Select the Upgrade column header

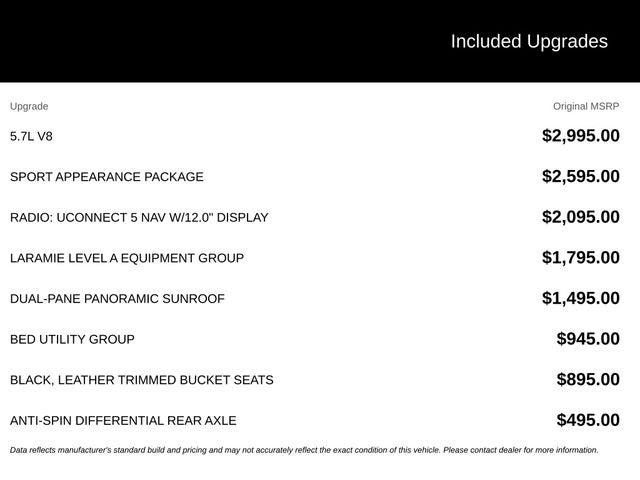click(29, 107)
